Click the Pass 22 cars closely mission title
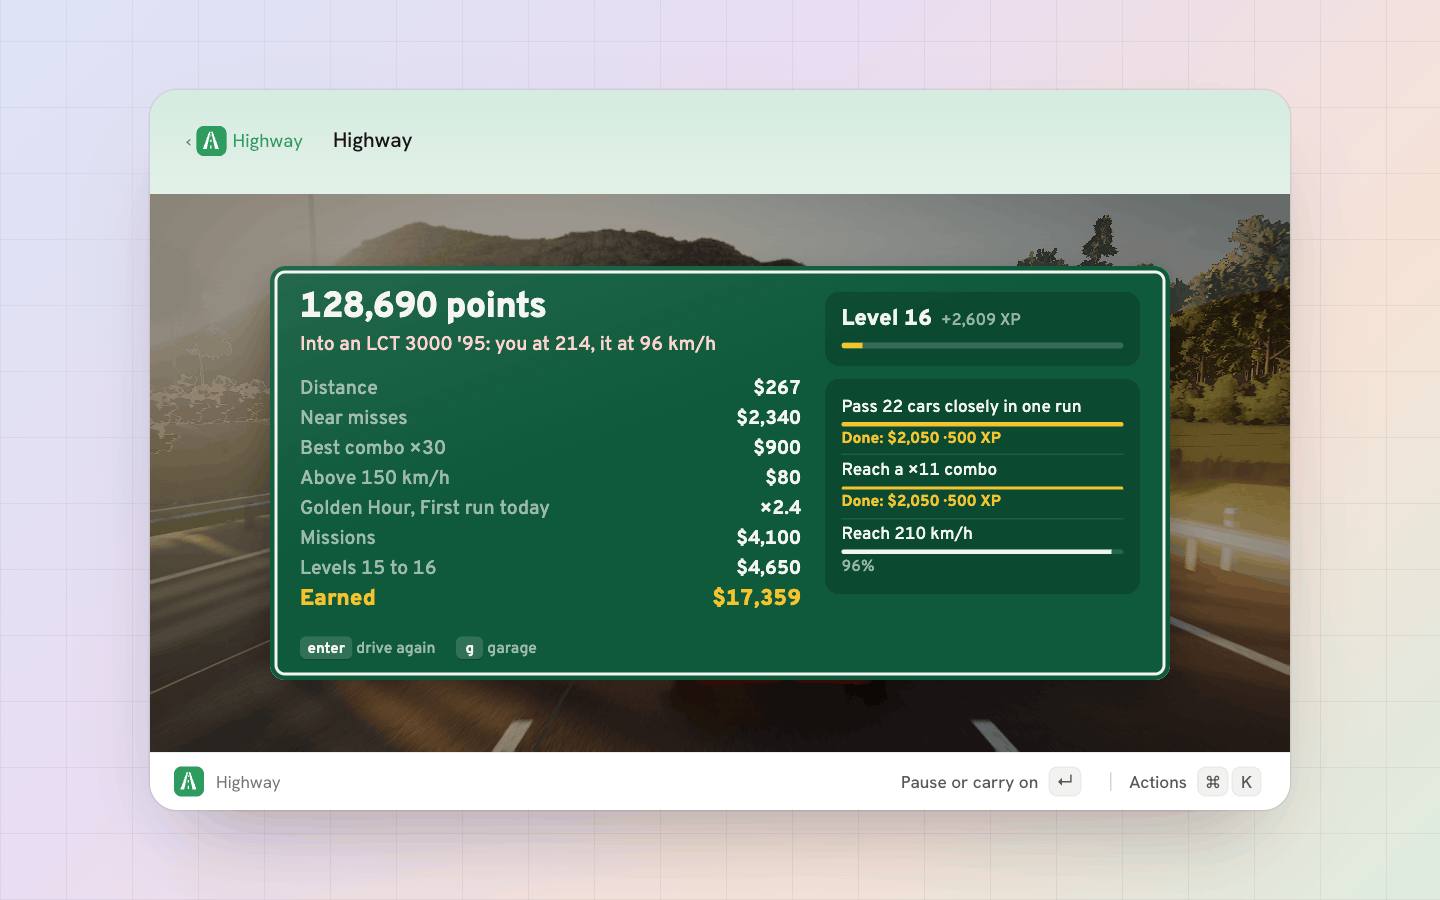This screenshot has width=1440, height=900. point(961,406)
